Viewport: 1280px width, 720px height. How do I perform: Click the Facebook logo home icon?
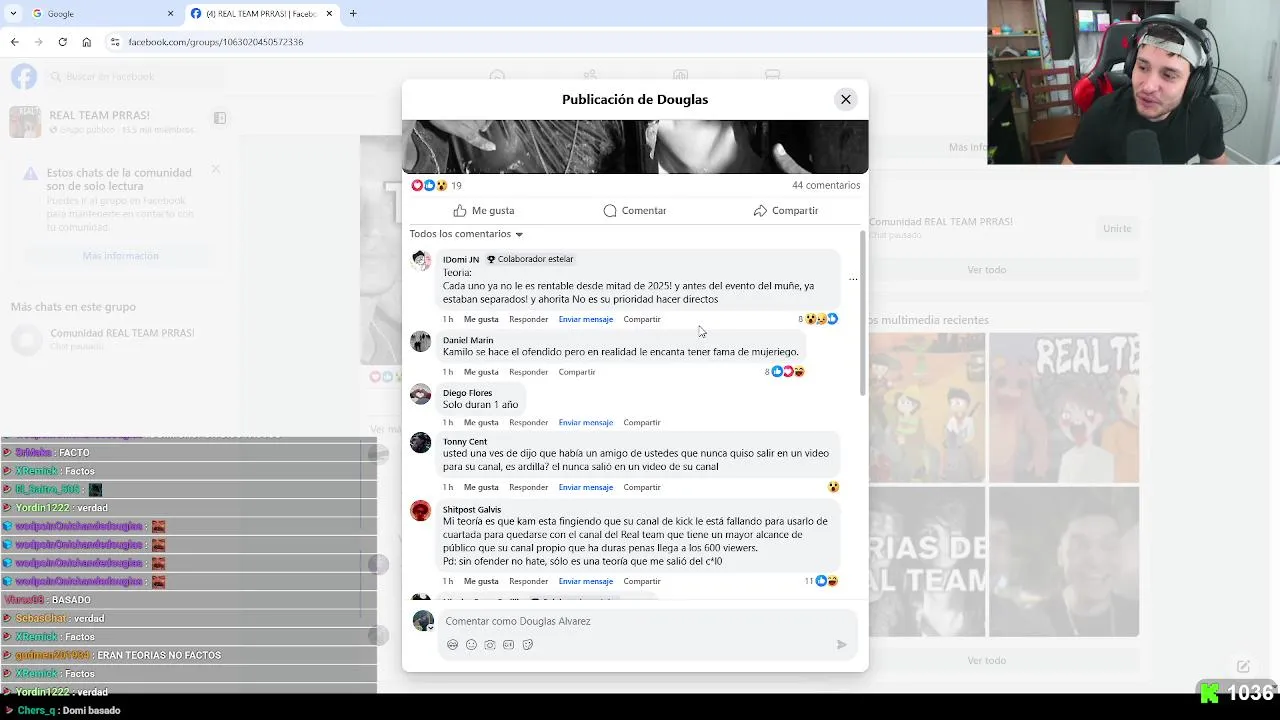tap(24, 76)
